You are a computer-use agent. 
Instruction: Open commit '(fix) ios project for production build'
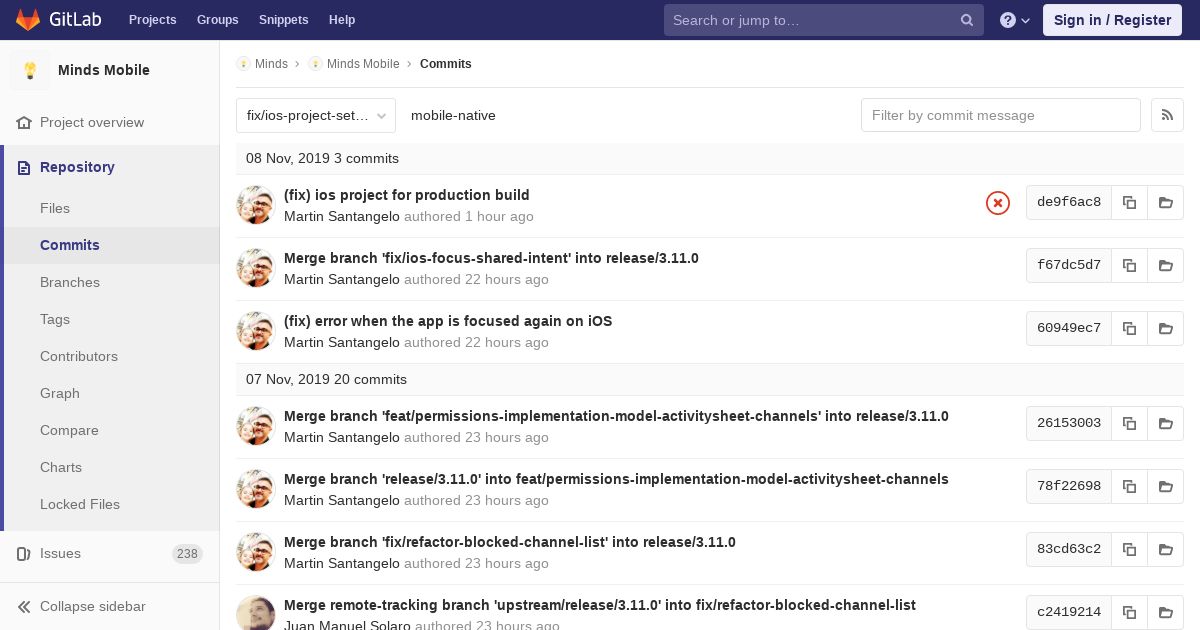tap(406, 195)
